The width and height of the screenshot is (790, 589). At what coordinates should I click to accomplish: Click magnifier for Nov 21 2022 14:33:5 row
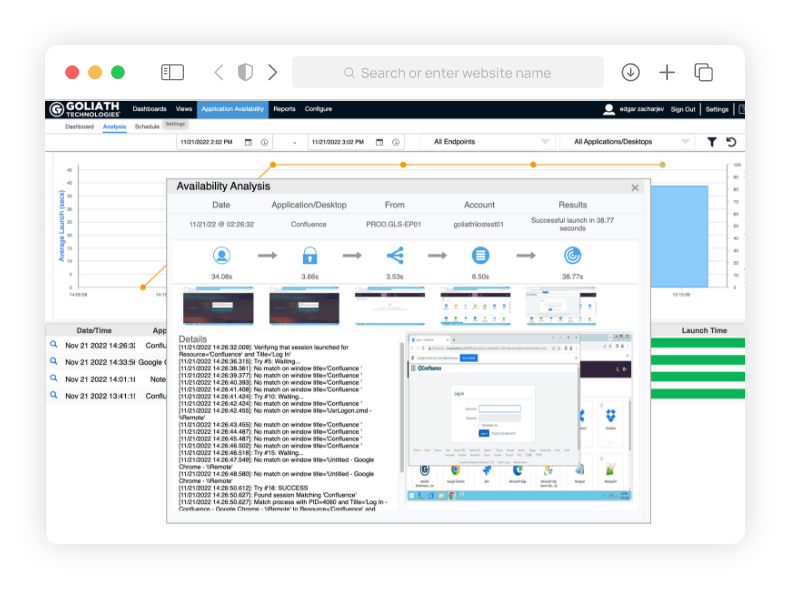tap(53, 361)
